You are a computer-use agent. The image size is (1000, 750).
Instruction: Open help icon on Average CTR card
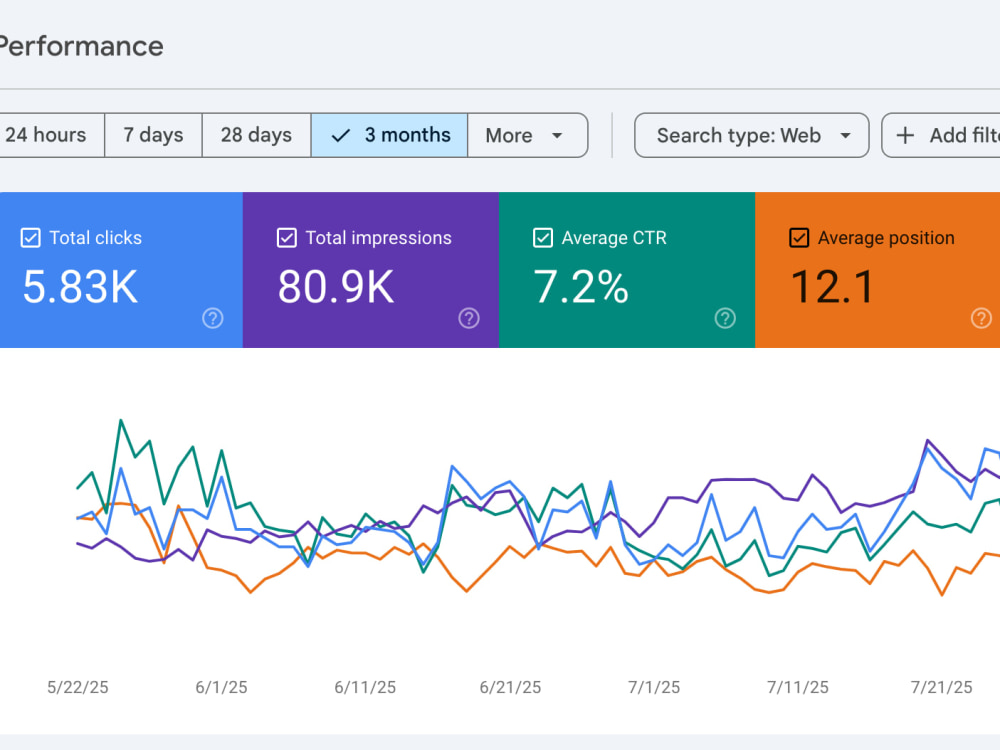tap(725, 318)
